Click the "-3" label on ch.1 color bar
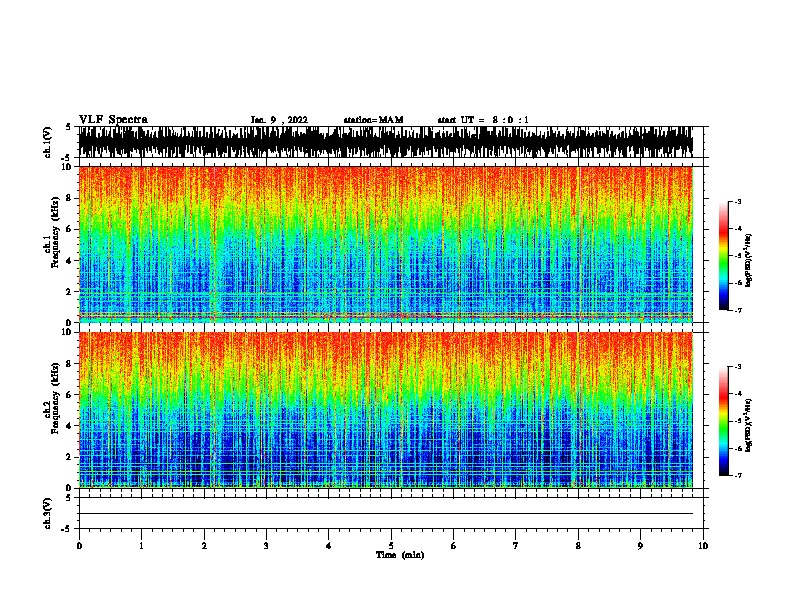Image resolution: width=792 pixels, height=612 pixels. point(738,201)
